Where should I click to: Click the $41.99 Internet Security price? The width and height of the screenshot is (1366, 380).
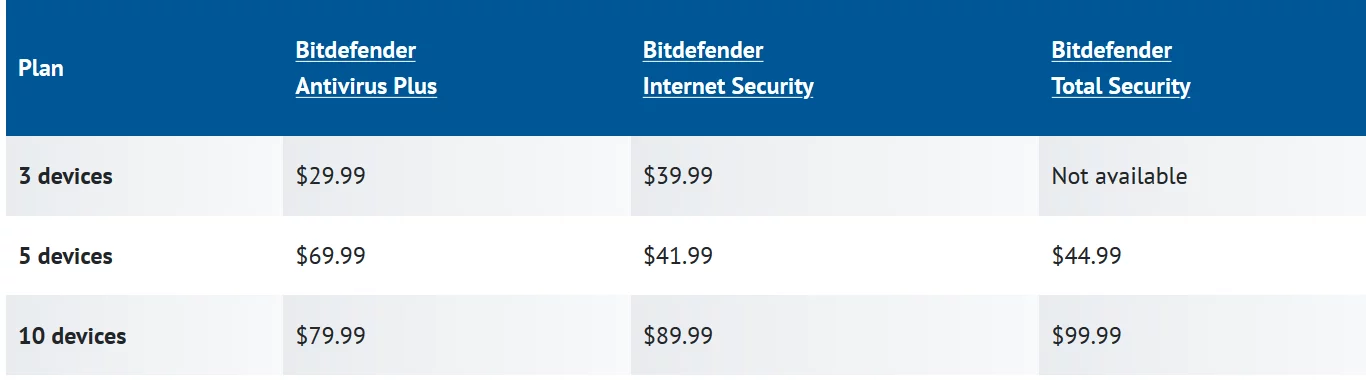[678, 256]
